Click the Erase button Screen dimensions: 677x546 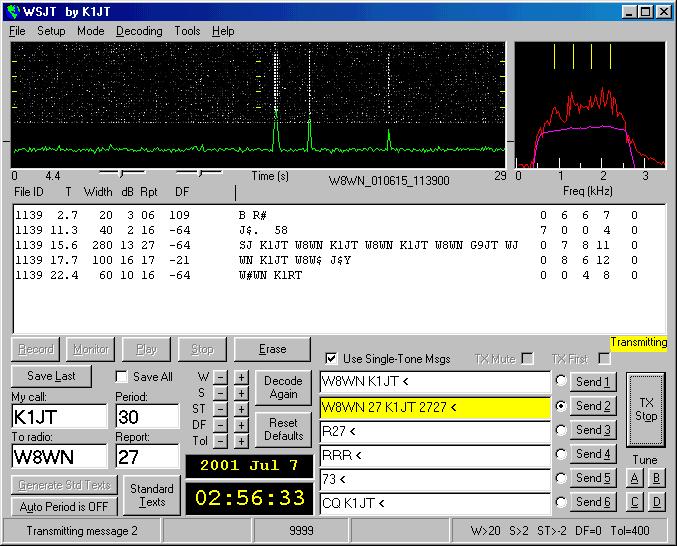point(272,349)
